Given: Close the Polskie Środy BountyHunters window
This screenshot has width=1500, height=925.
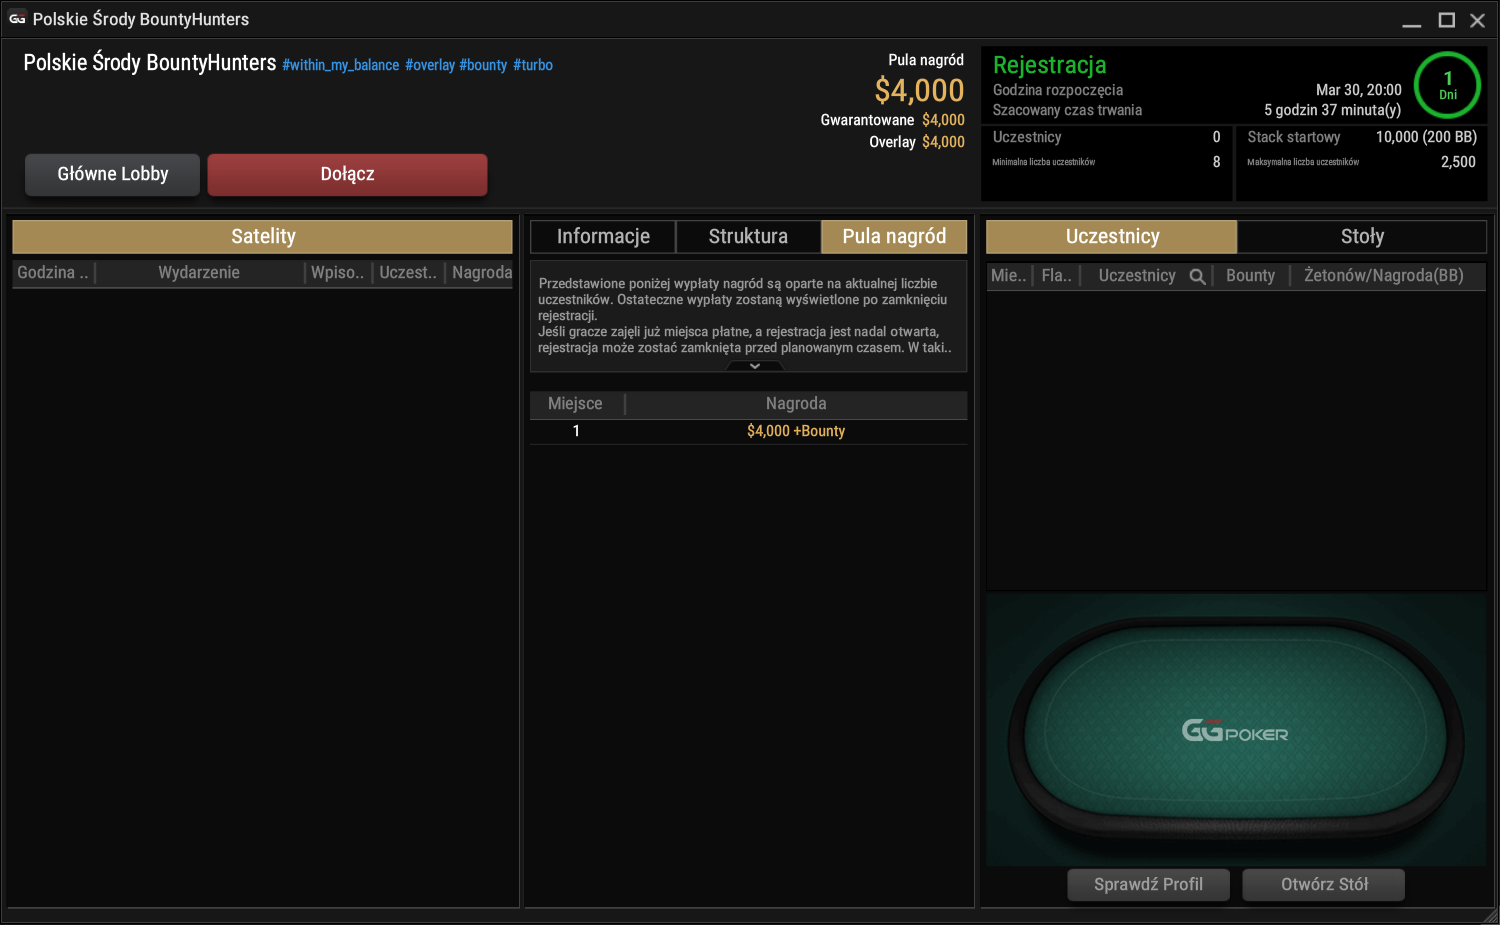Looking at the screenshot, I should point(1477,20).
